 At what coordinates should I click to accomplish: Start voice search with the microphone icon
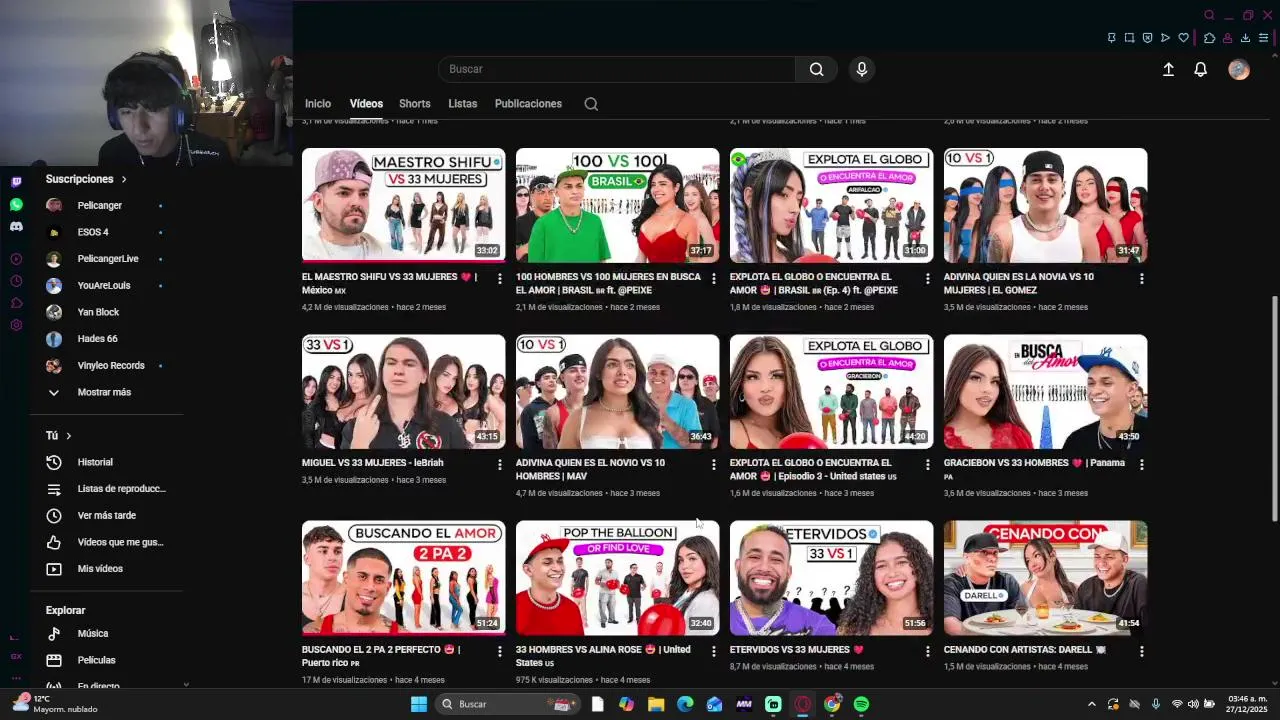862,69
